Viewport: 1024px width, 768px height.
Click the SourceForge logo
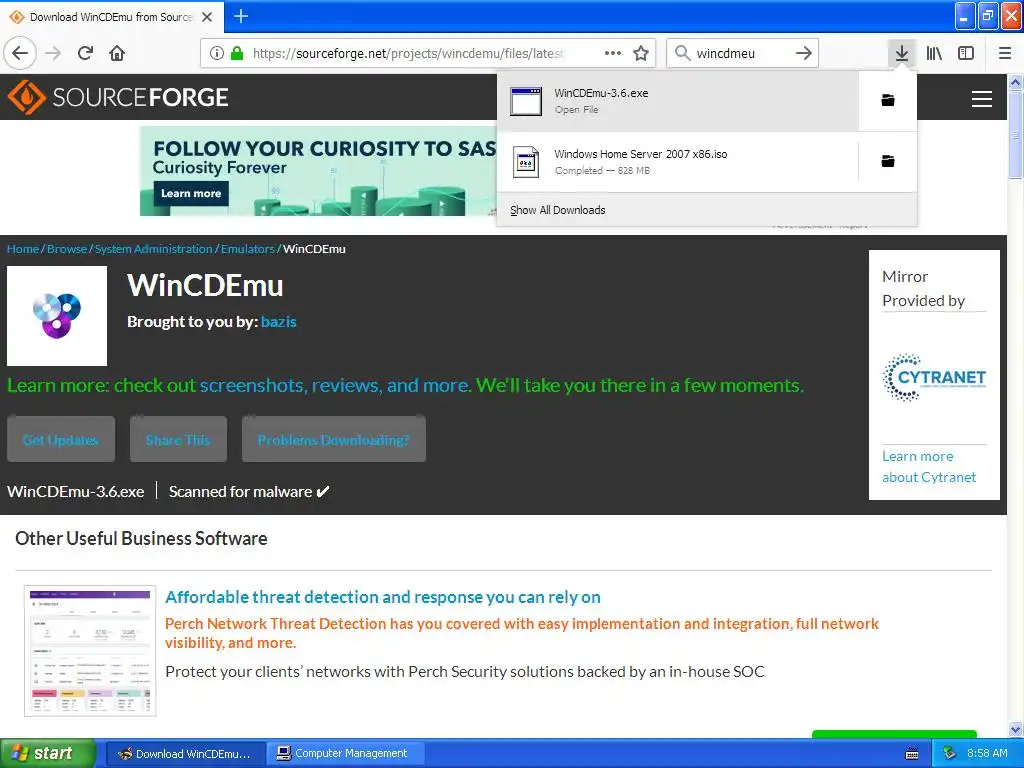[118, 97]
